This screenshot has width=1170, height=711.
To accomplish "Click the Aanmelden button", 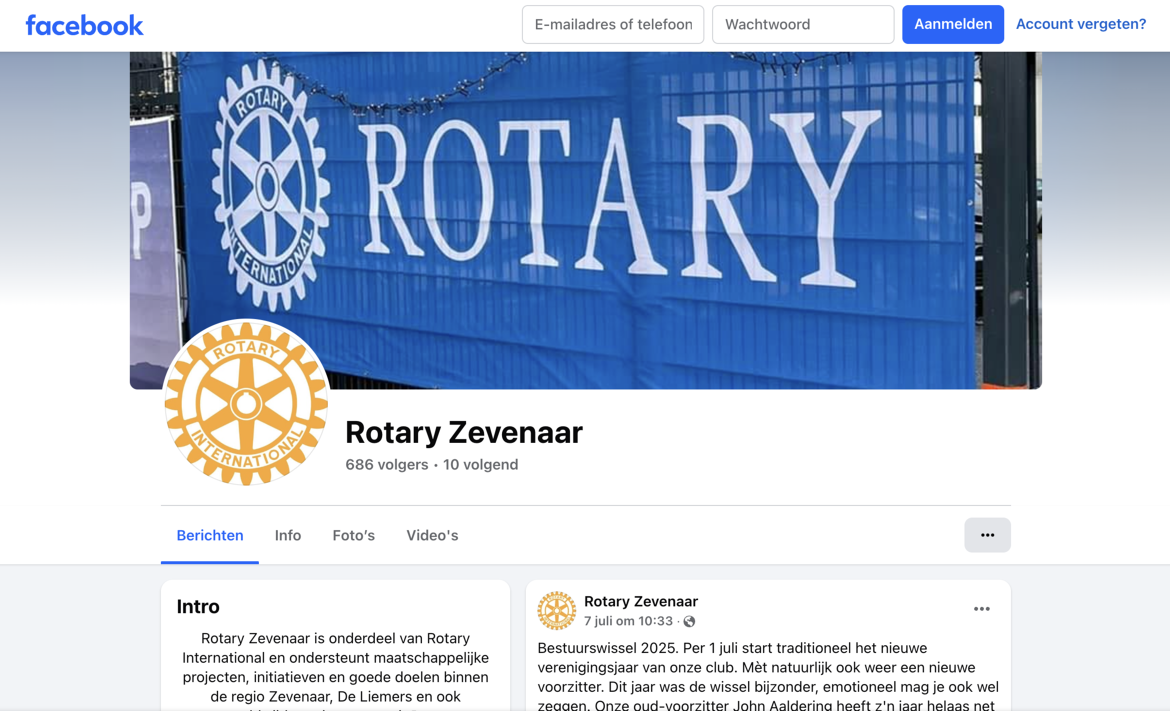I will tap(953, 24).
